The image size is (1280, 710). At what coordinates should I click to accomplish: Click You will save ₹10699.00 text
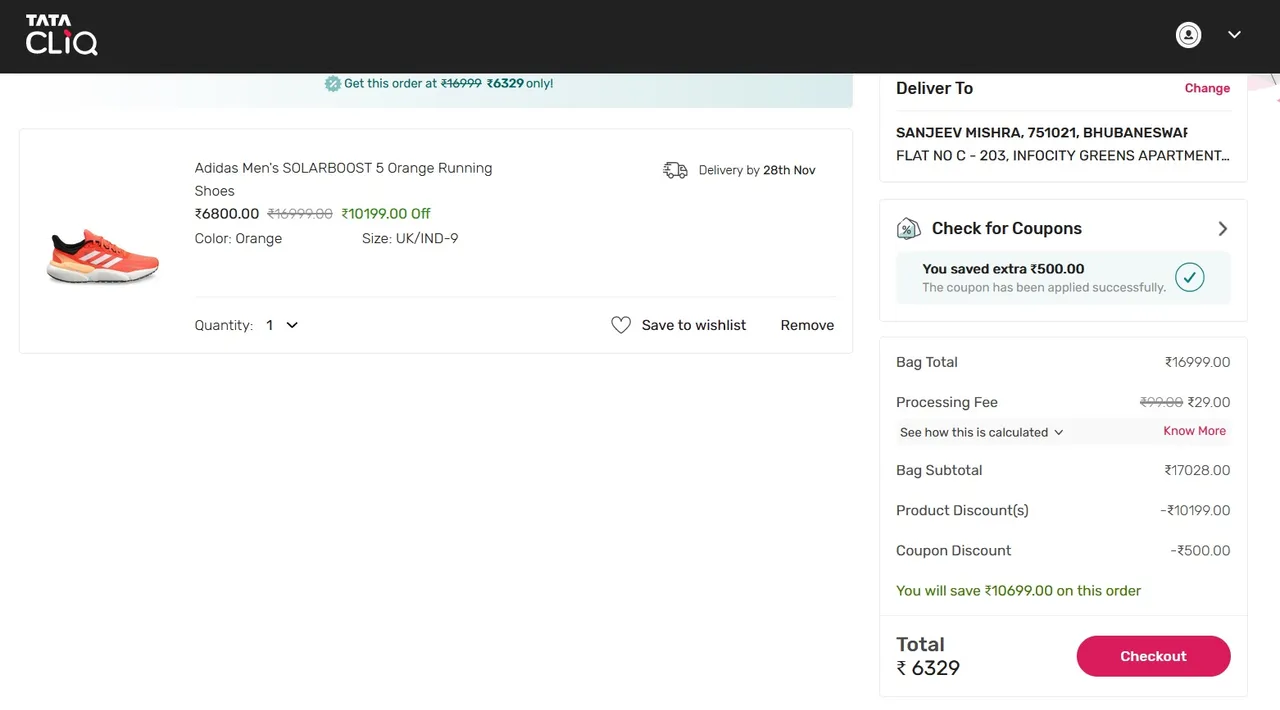click(x=1018, y=591)
